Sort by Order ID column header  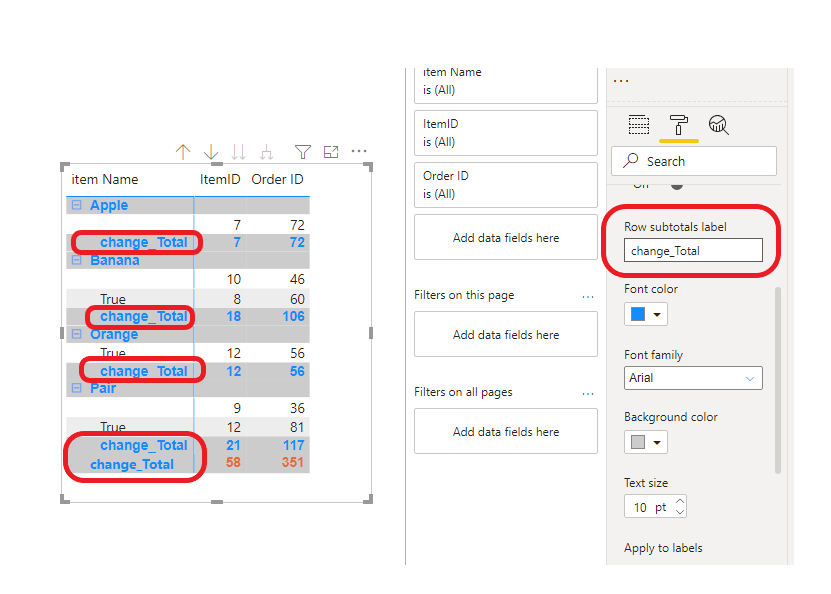click(x=277, y=180)
